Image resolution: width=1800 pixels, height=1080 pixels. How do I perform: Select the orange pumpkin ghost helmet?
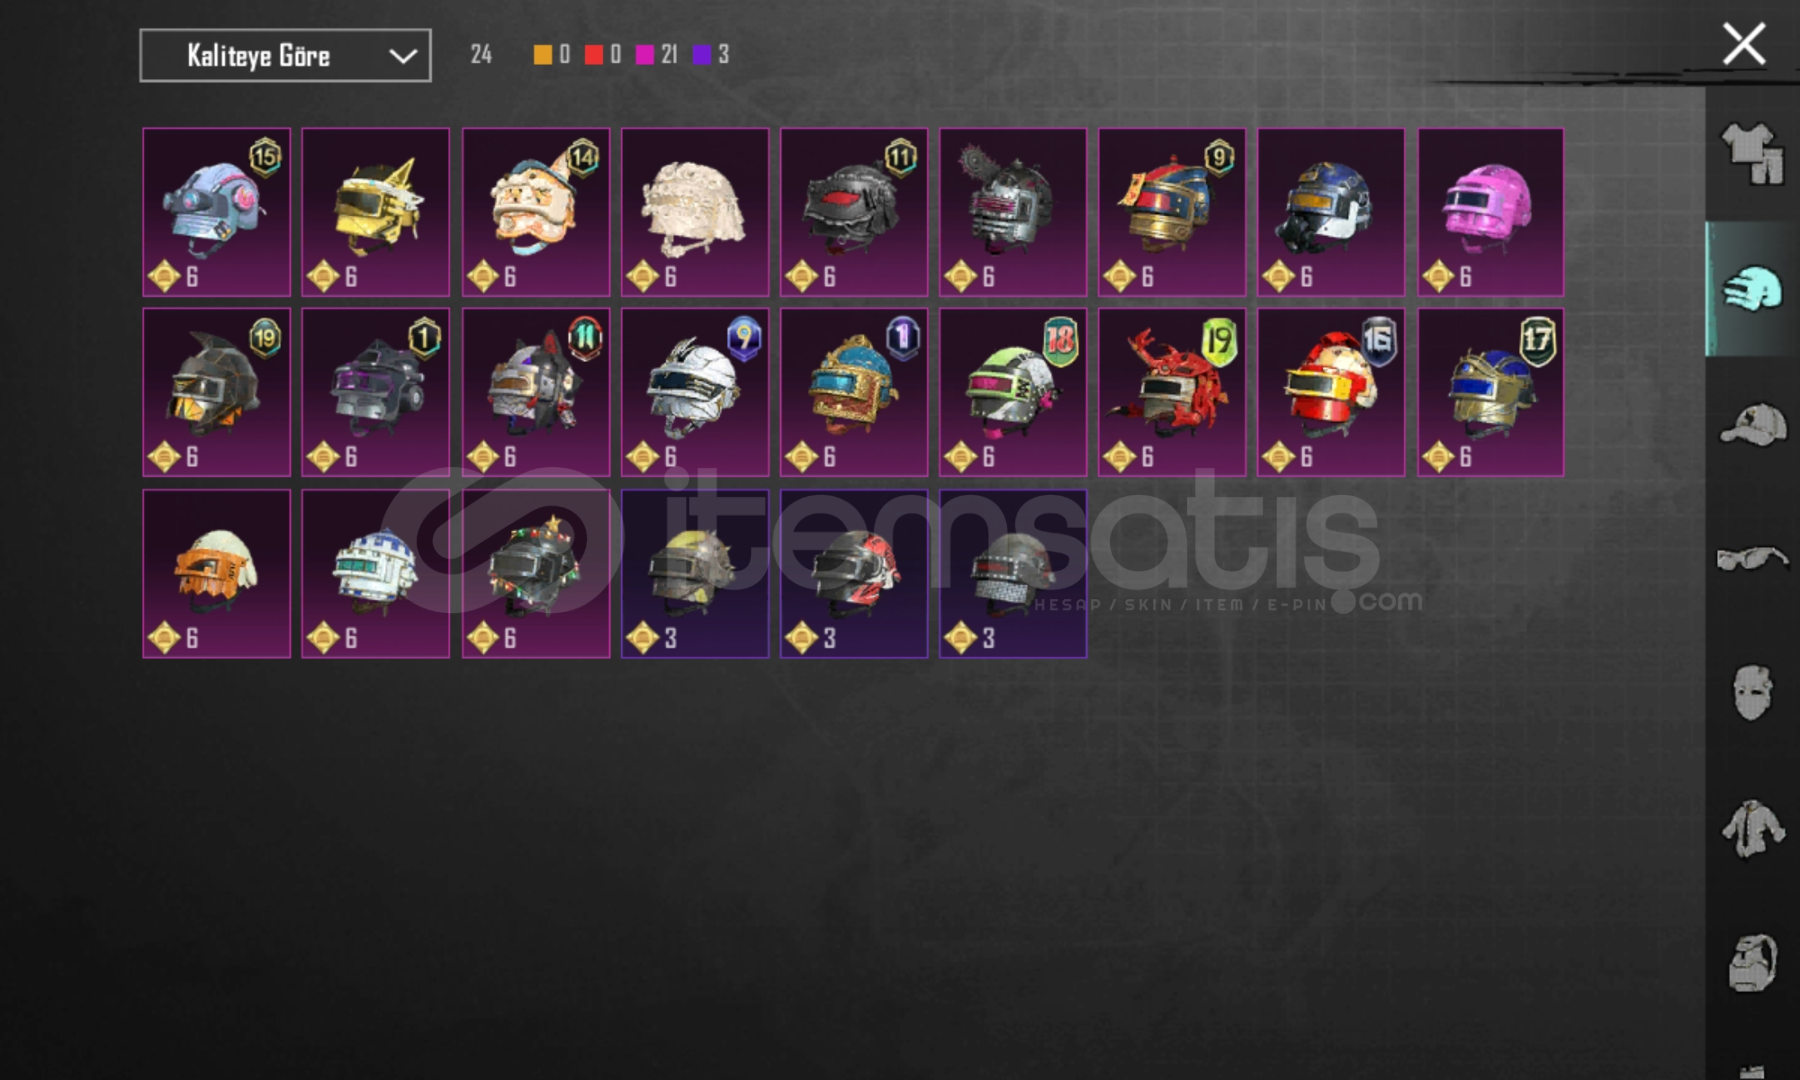[x=217, y=573]
